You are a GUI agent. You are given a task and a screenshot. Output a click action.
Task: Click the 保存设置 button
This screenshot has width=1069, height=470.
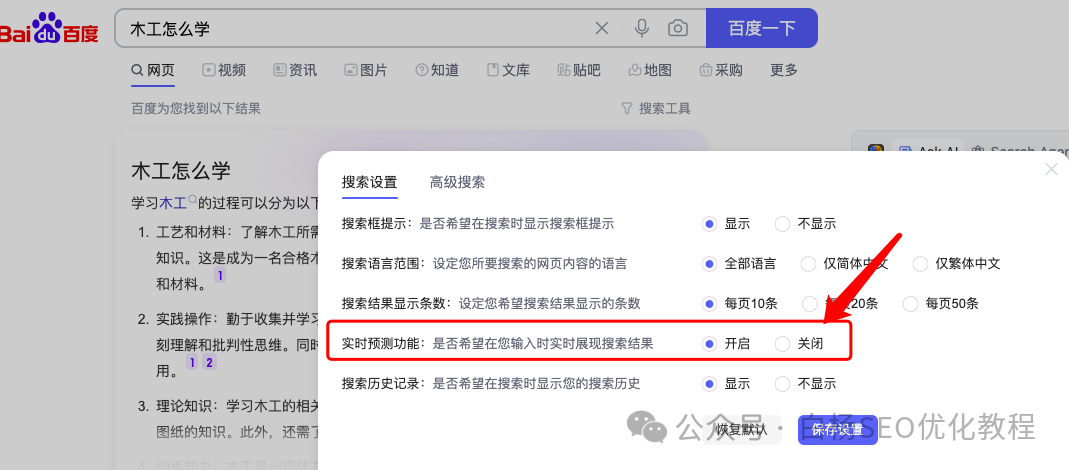[x=838, y=430]
